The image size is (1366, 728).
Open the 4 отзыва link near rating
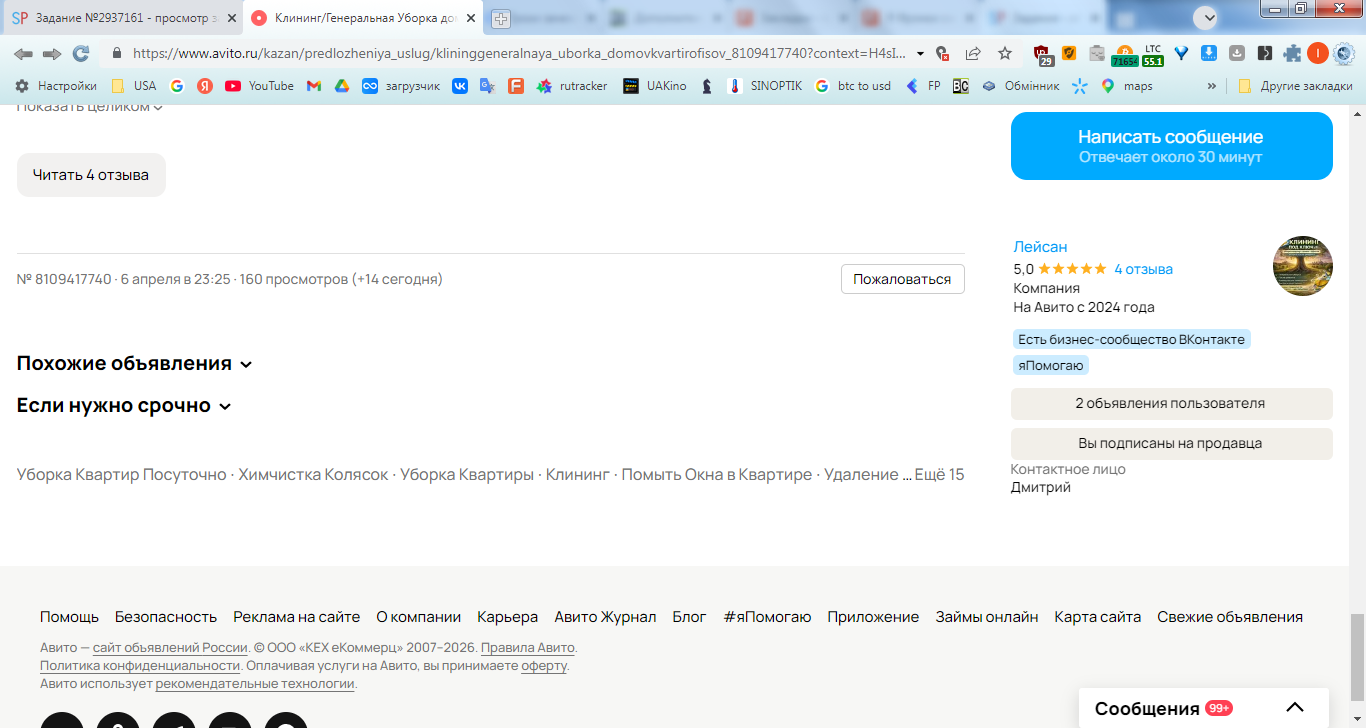[1144, 269]
